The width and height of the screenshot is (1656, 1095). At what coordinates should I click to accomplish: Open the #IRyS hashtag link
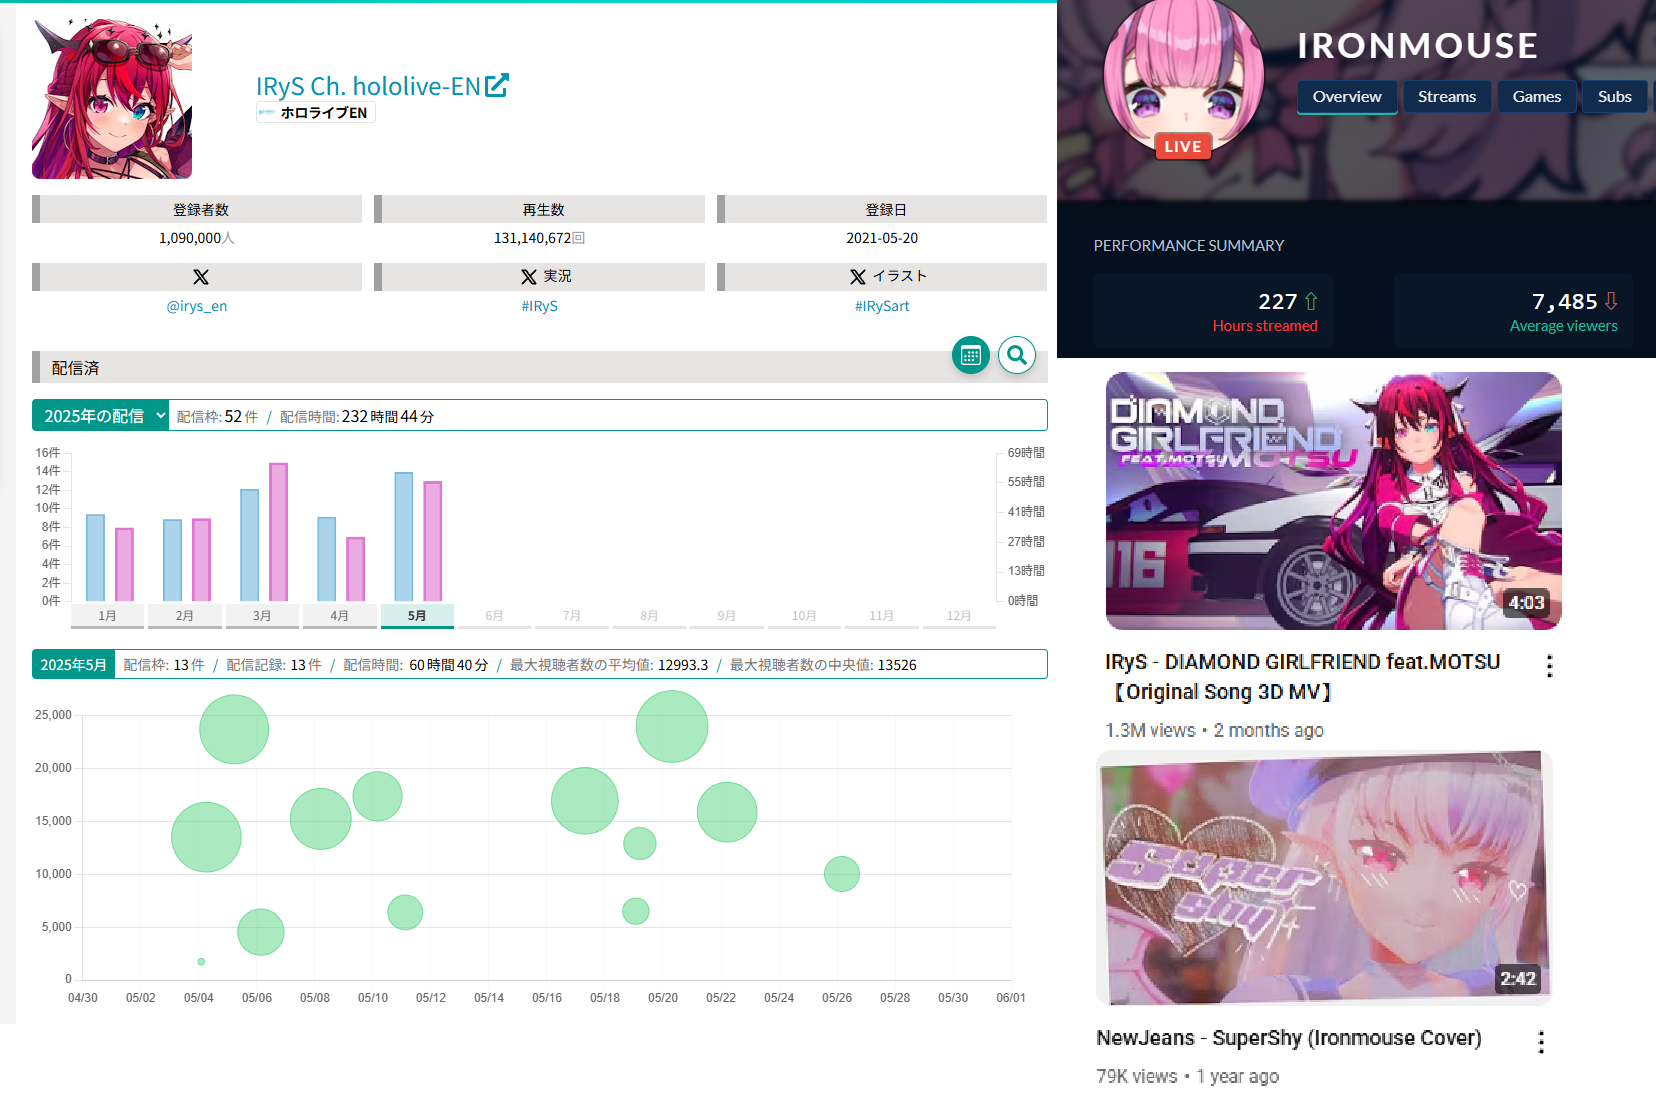(x=540, y=306)
